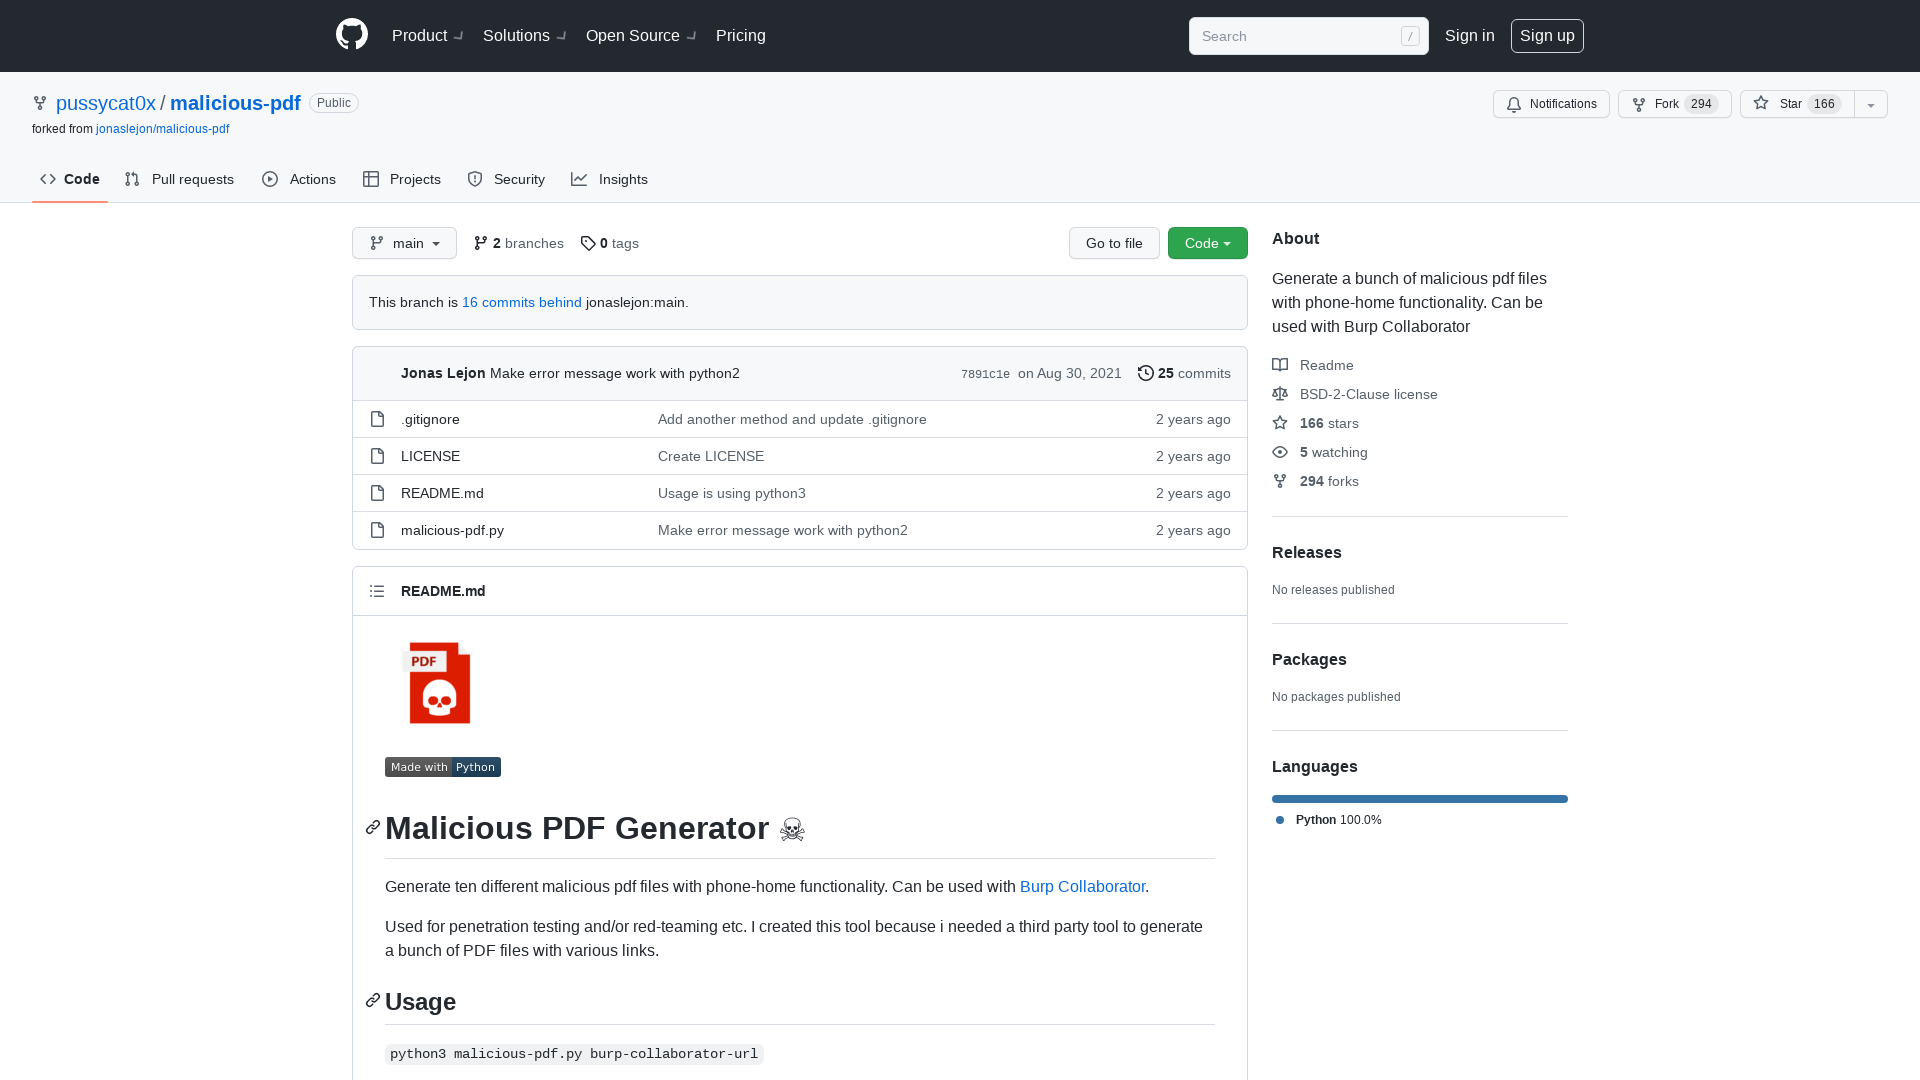The height and width of the screenshot is (1080, 1920).
Task: Switch to the Security tab
Action: 506,179
